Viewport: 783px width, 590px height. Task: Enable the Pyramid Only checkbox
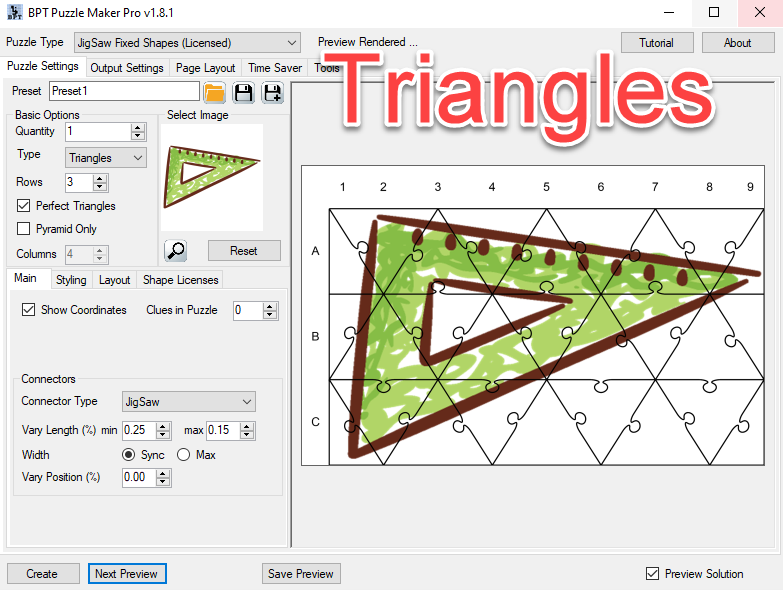[x=25, y=229]
